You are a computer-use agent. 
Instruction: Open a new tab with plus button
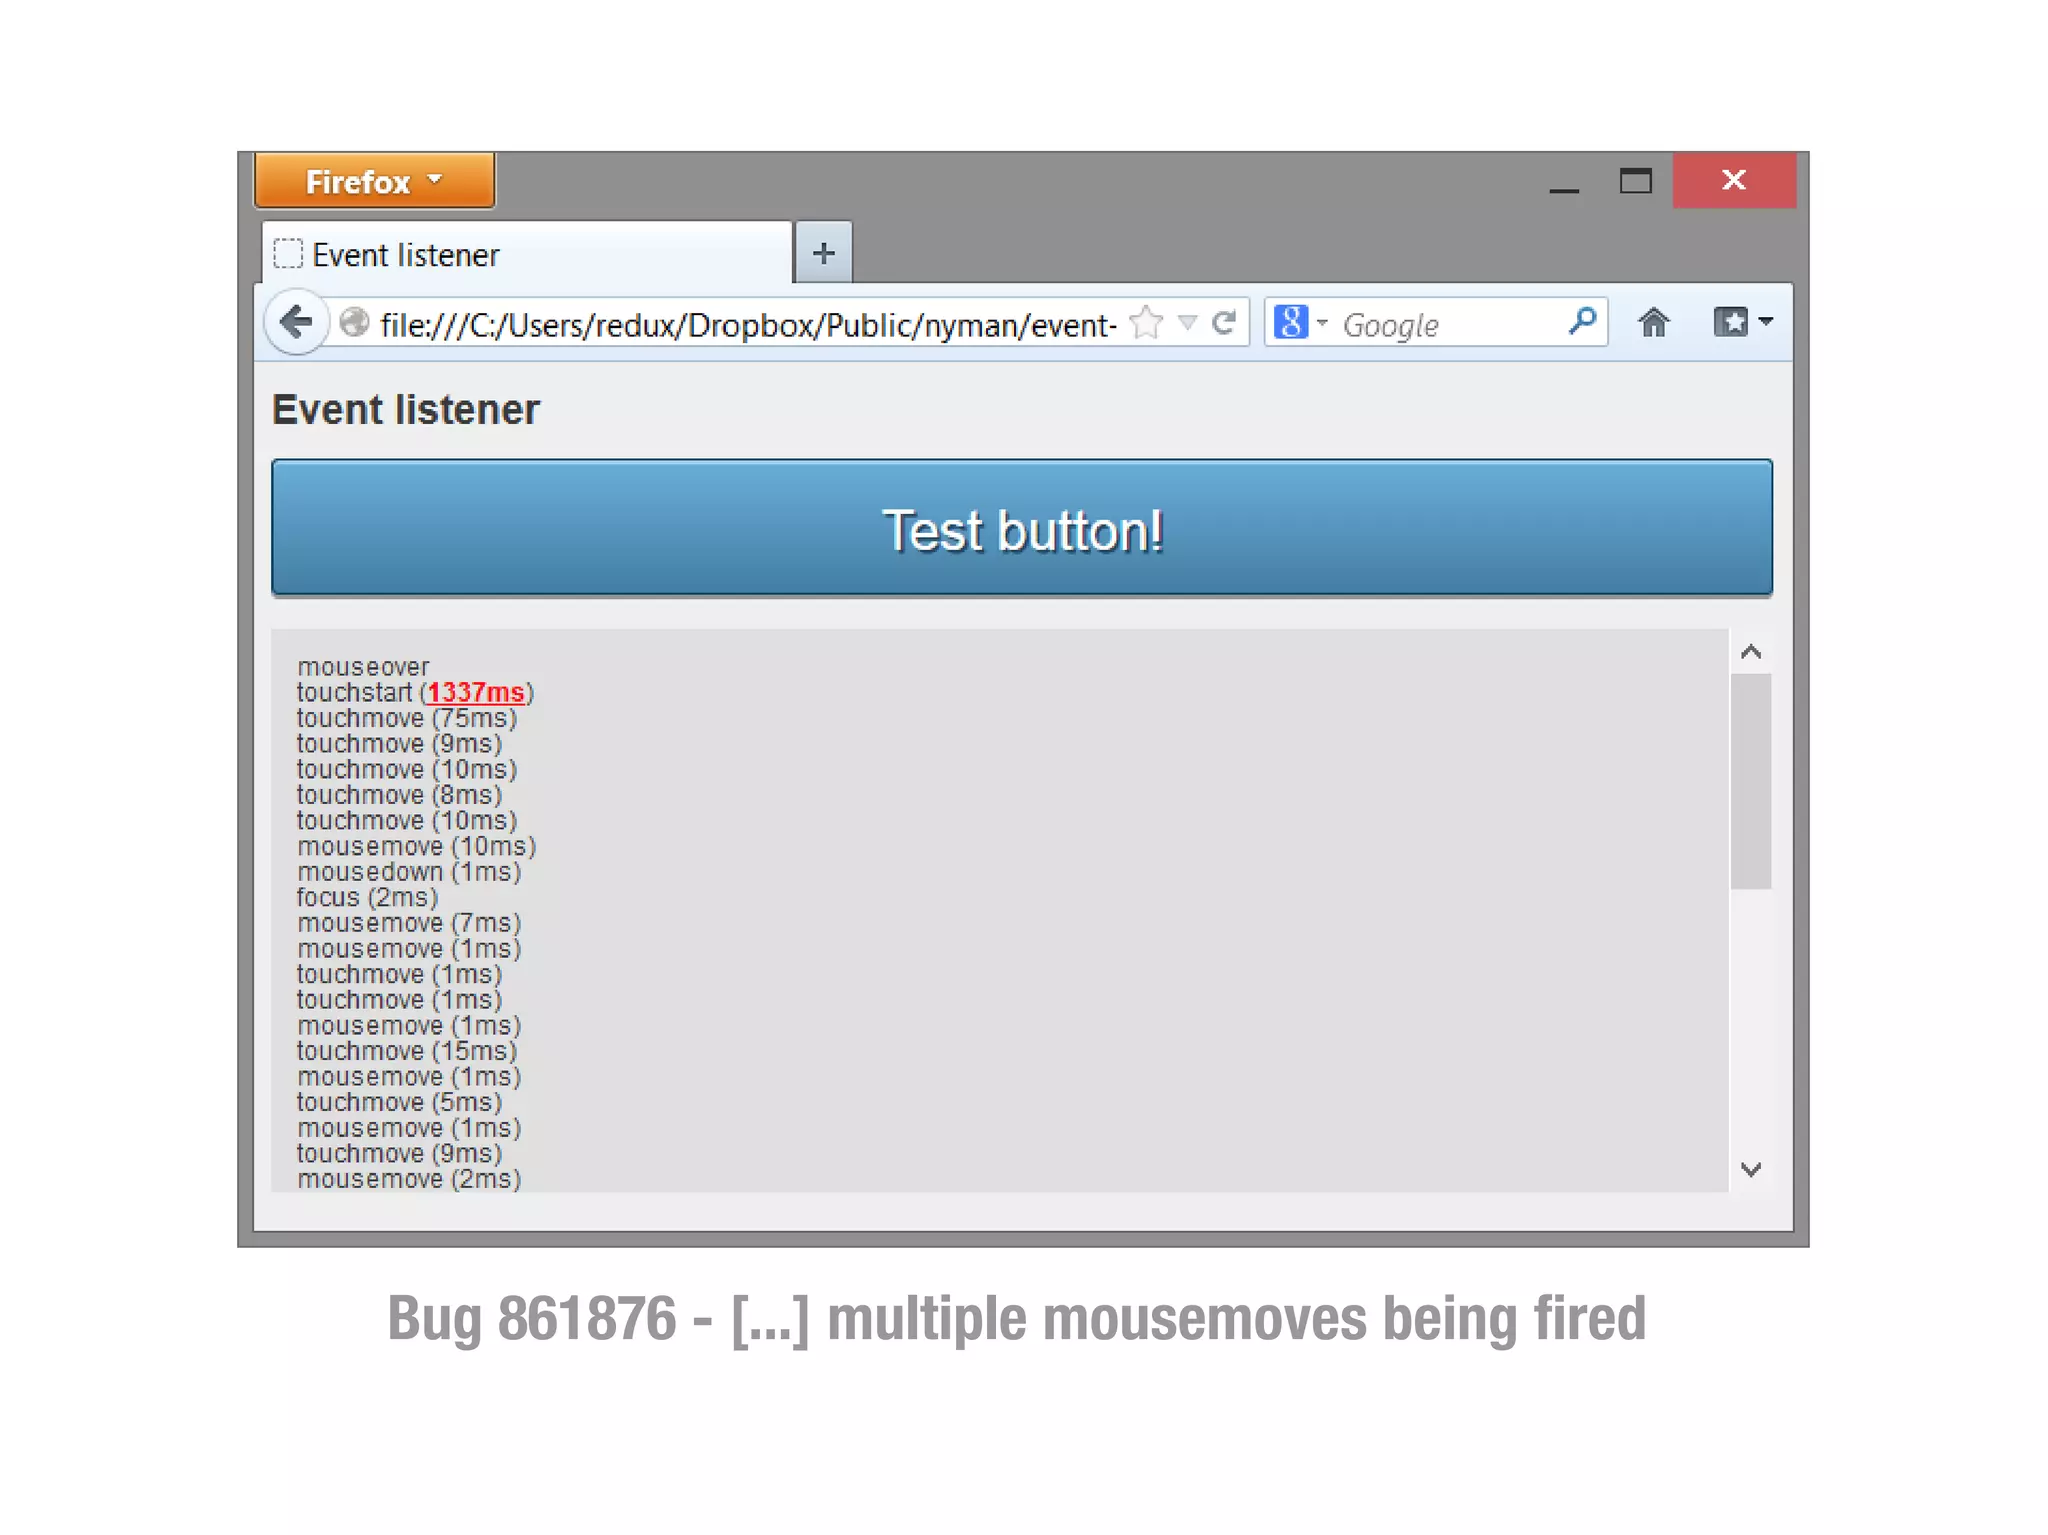point(824,253)
